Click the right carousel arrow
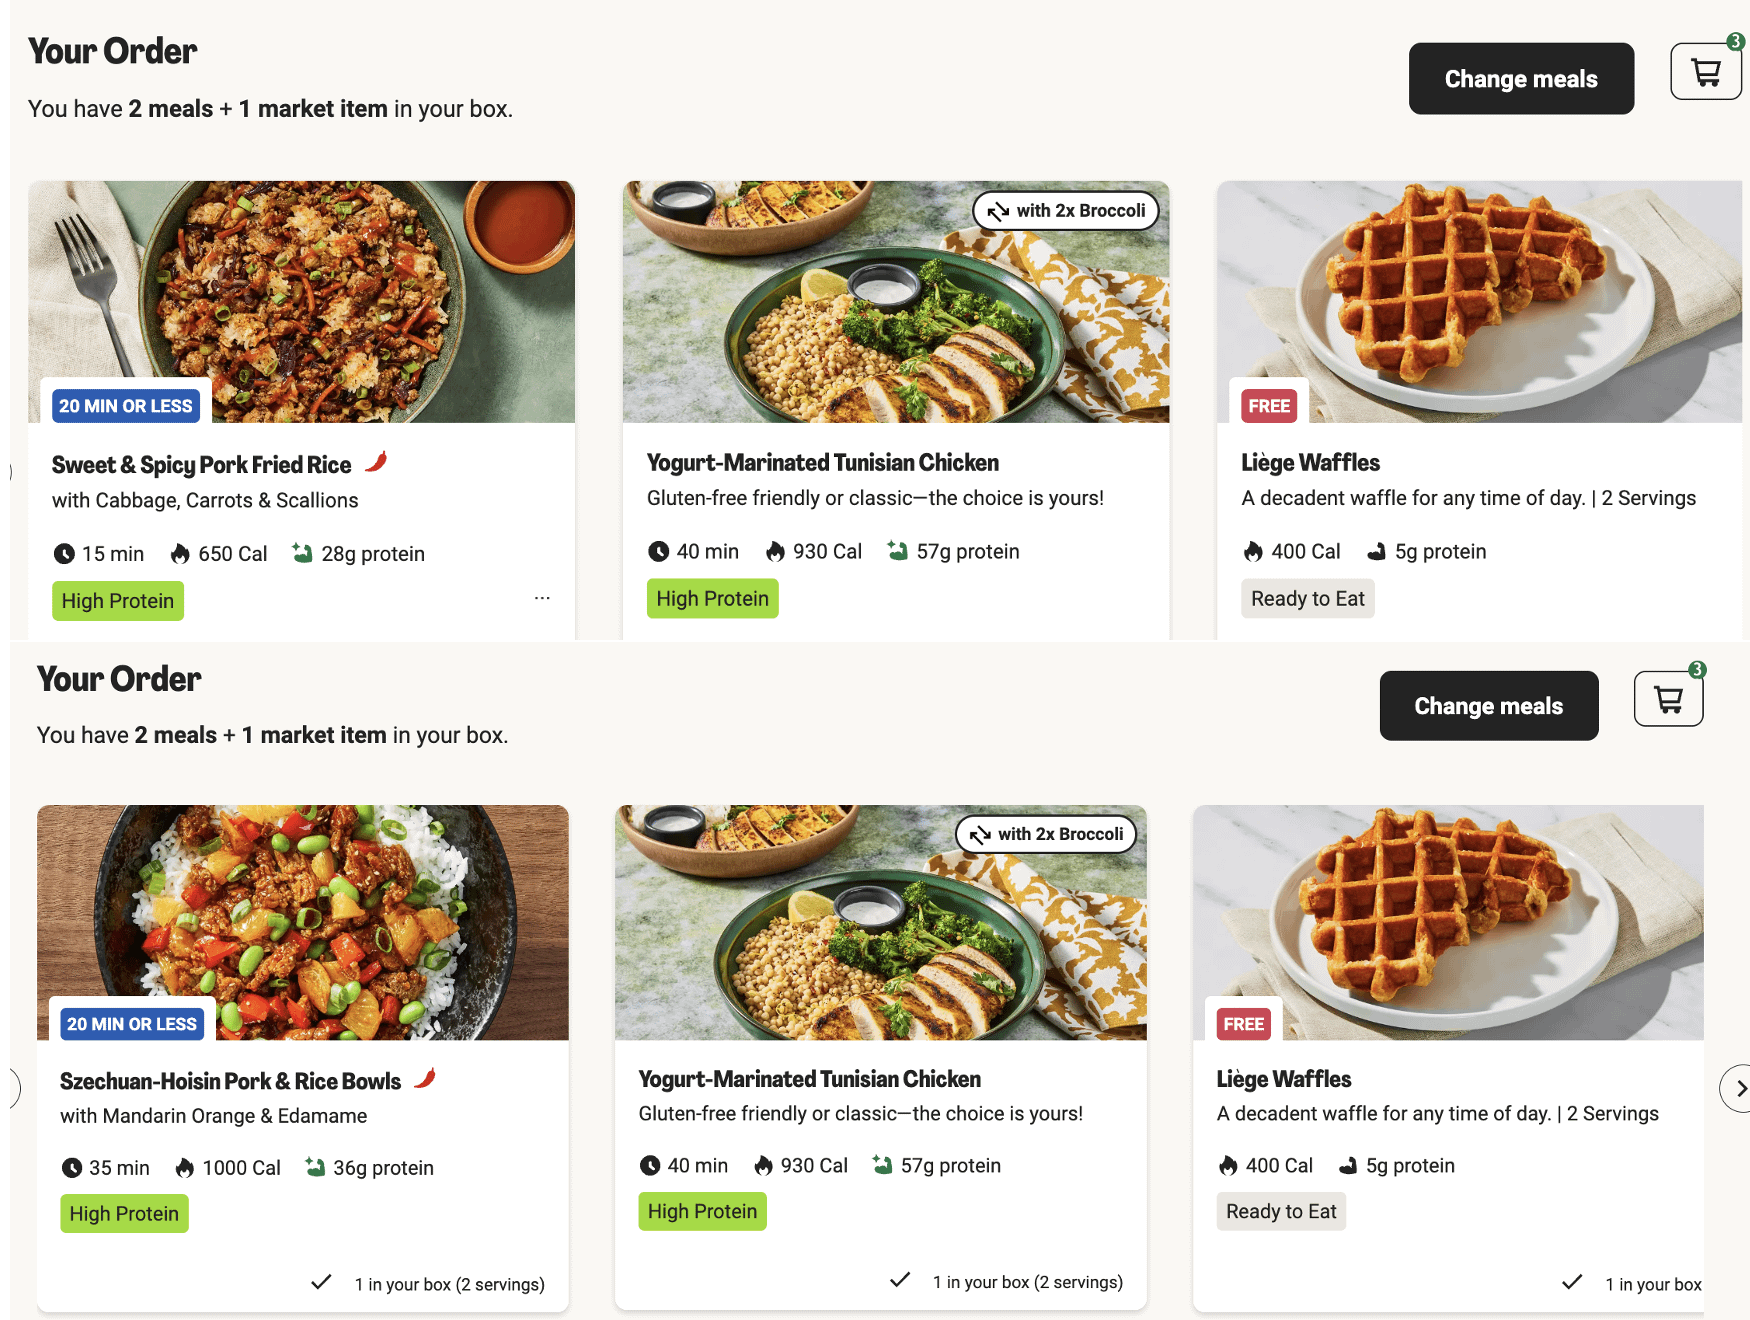The image size is (1750, 1320). pos(1739,1088)
